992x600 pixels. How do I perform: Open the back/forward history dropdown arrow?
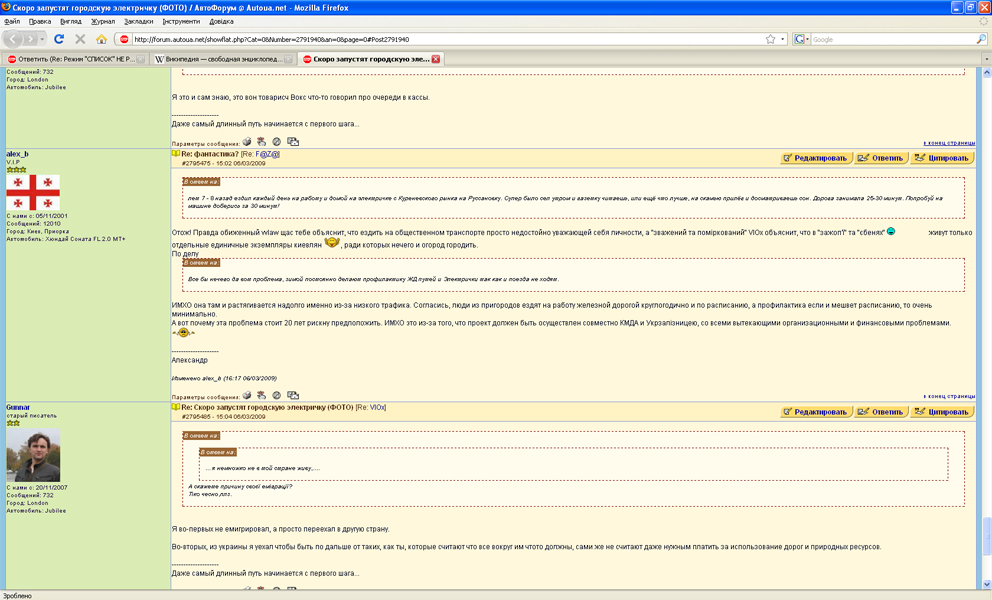coord(41,39)
